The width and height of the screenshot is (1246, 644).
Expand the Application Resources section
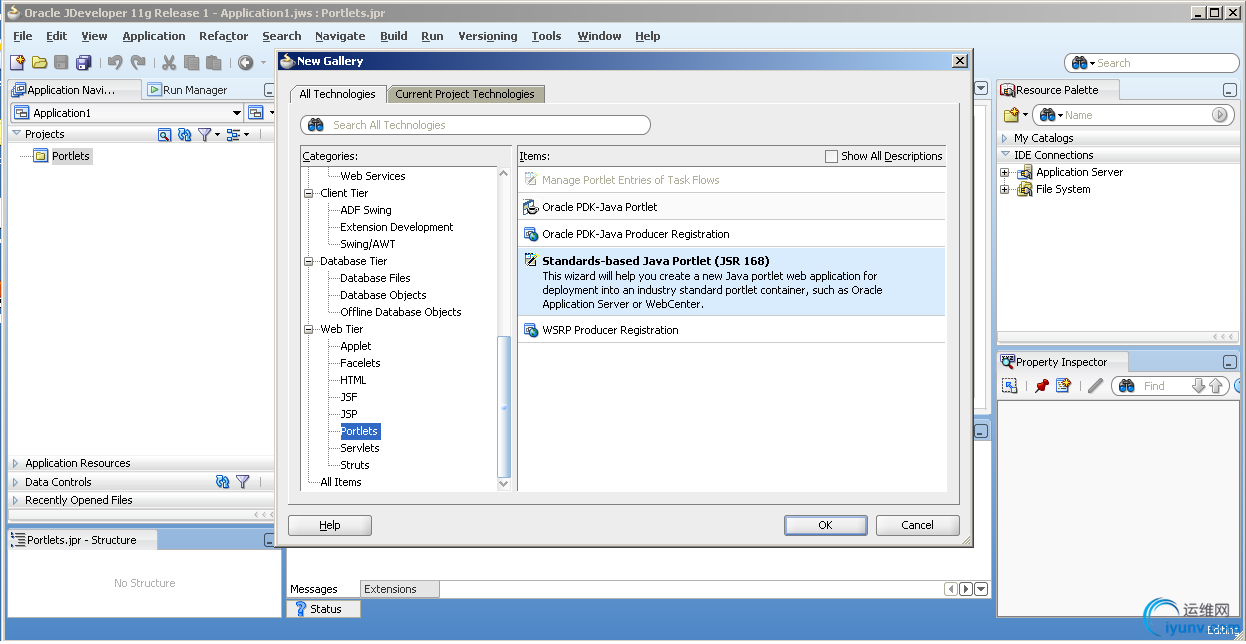16,463
